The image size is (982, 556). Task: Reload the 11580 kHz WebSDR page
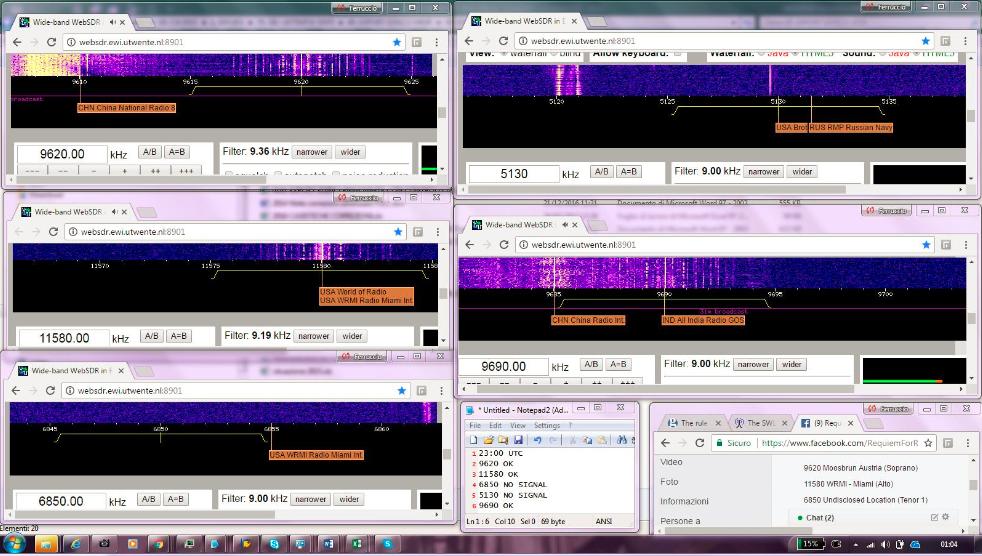53,232
